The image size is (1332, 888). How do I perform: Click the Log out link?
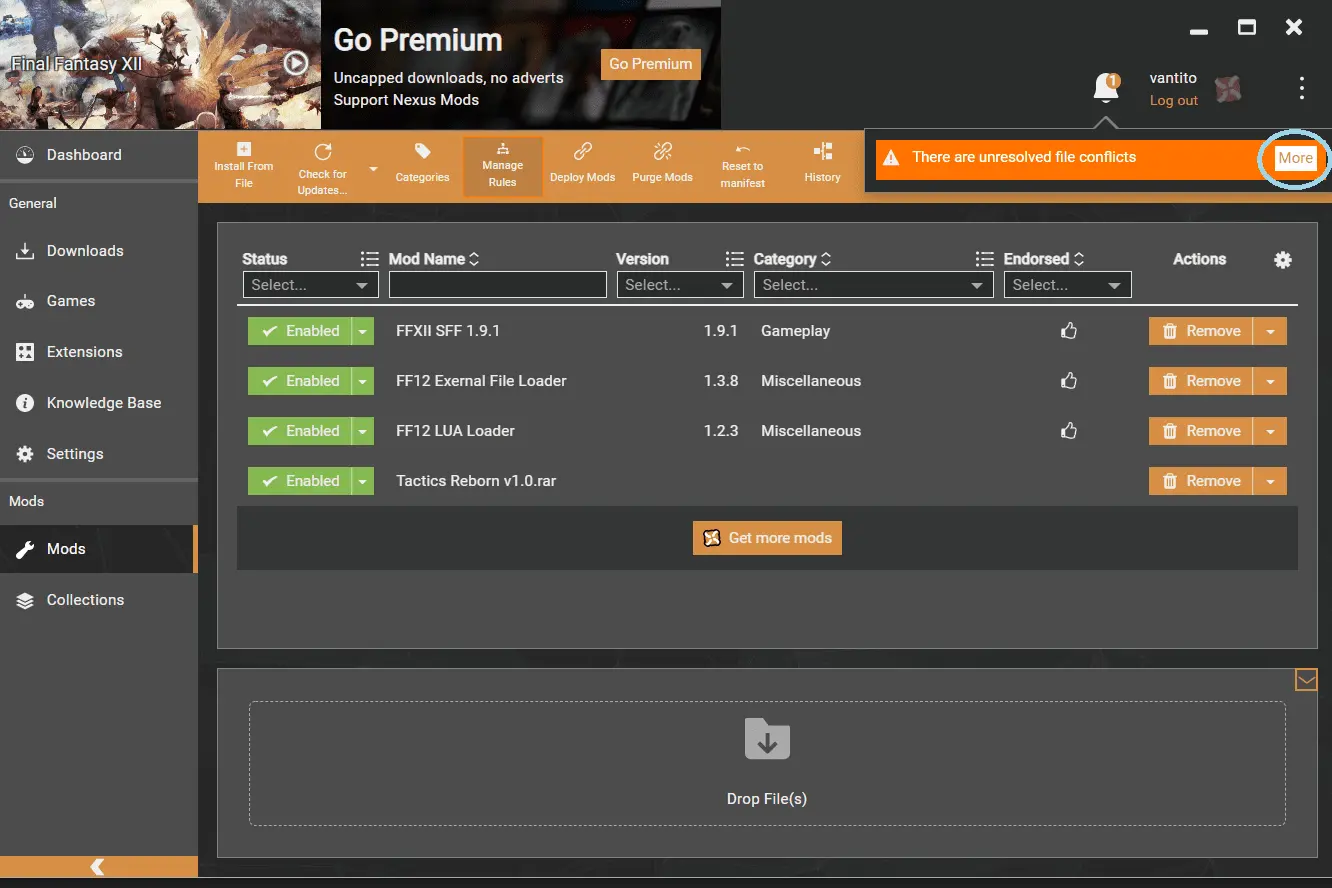click(x=1173, y=100)
